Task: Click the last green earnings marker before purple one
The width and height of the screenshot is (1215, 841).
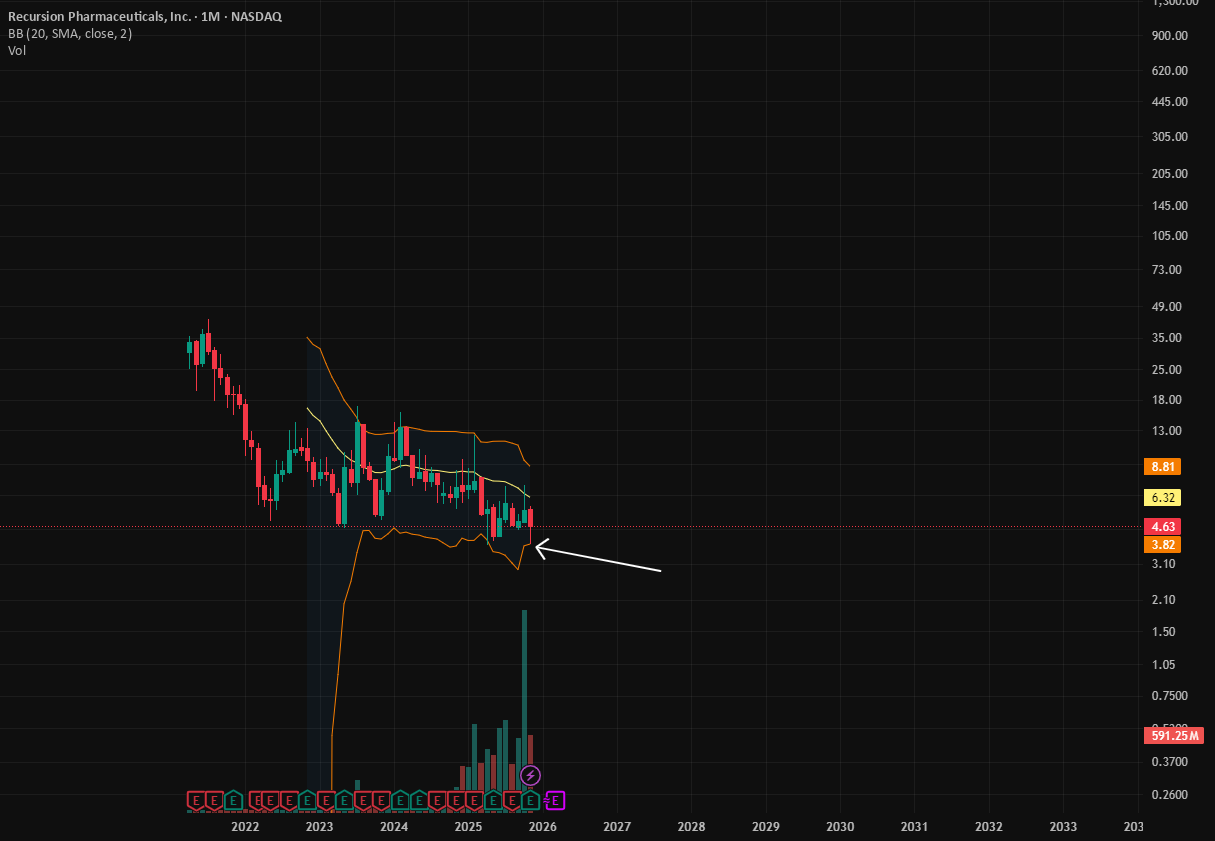Action: pos(532,800)
